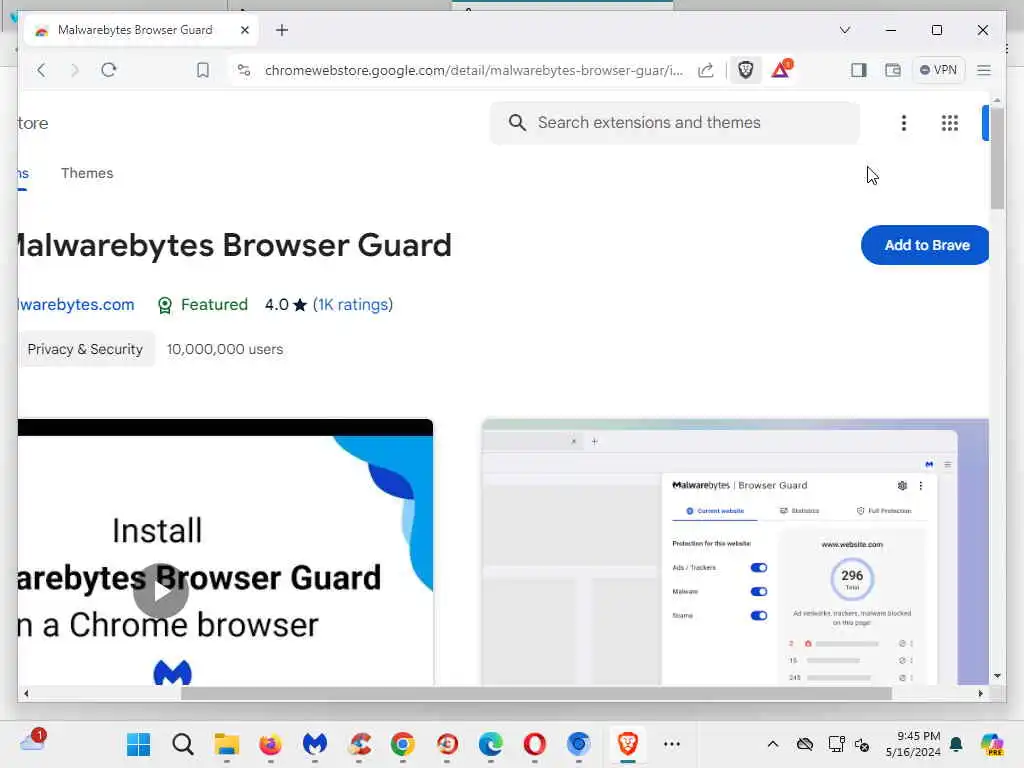This screenshot has width=1024, height=768.
Task: Click the vertical scrollbar thumb
Action: [x=997, y=157]
